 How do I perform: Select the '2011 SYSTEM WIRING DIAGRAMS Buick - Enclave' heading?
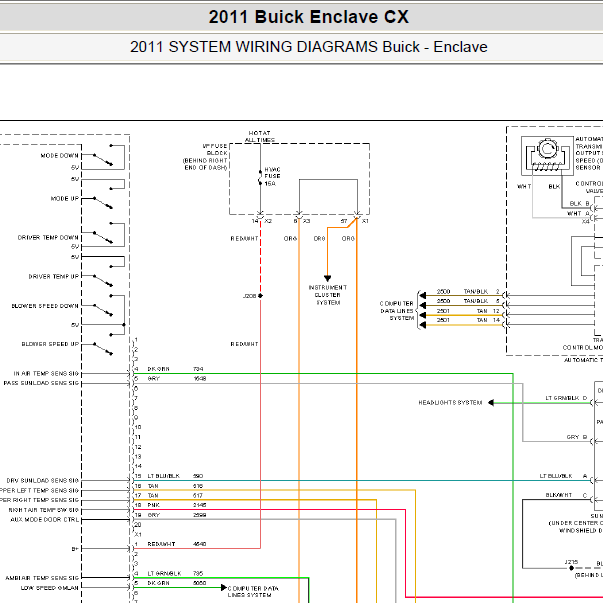coord(308,47)
